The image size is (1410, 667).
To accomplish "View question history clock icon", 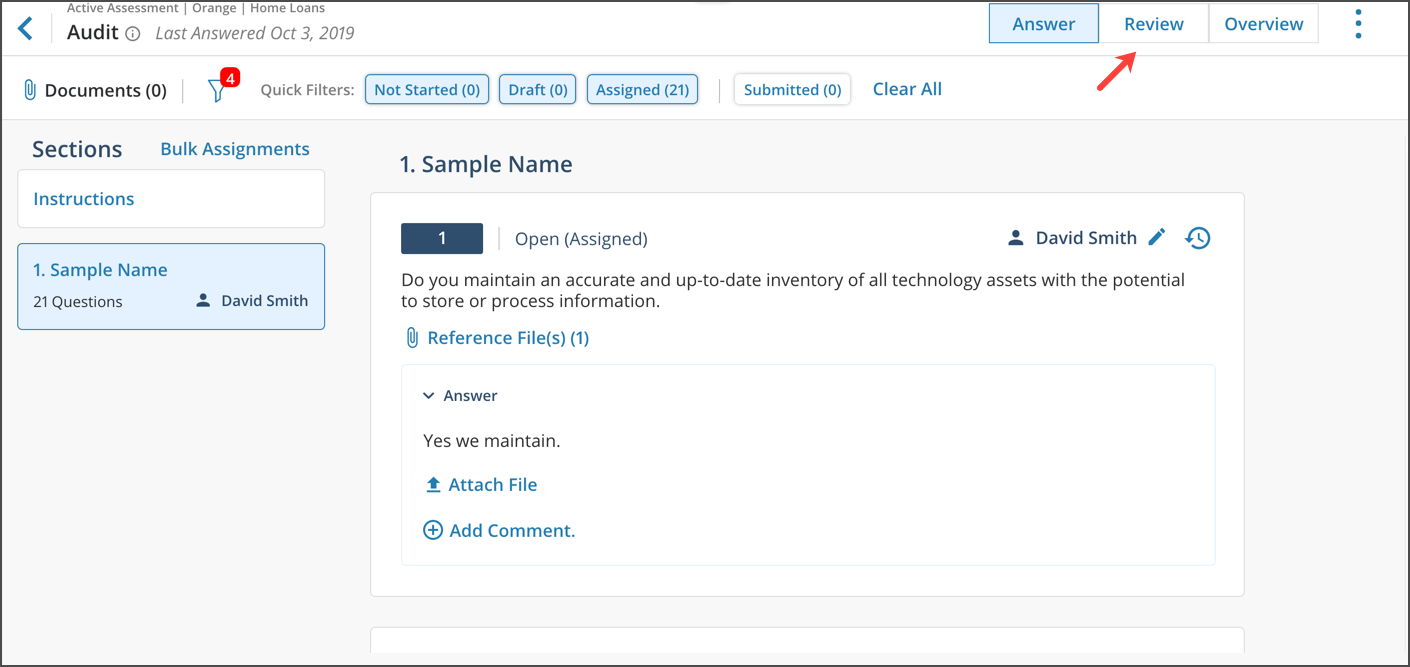I will coord(1198,238).
